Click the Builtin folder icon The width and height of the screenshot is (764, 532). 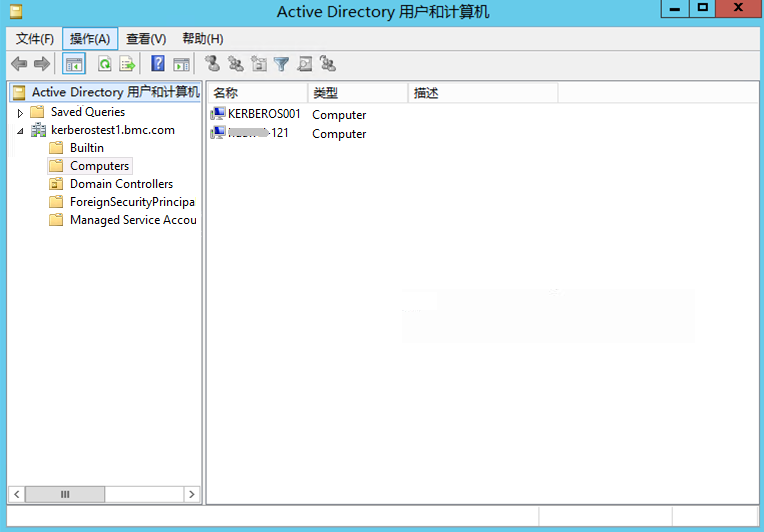tap(56, 148)
